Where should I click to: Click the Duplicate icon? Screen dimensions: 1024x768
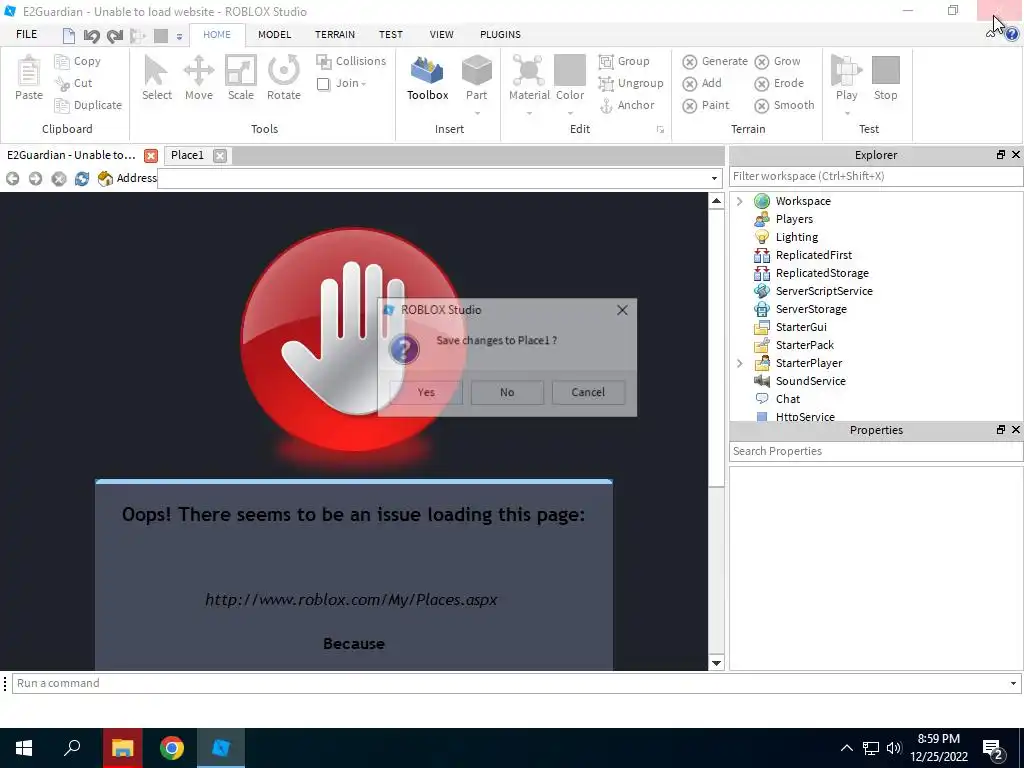pos(62,105)
